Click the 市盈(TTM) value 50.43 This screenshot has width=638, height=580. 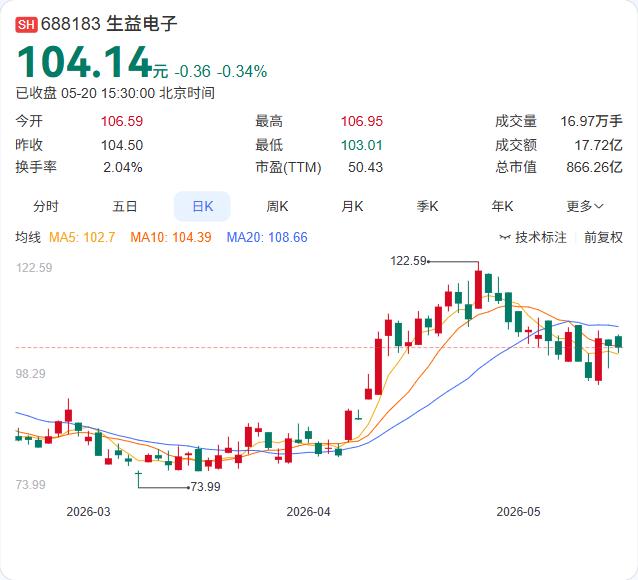365,167
